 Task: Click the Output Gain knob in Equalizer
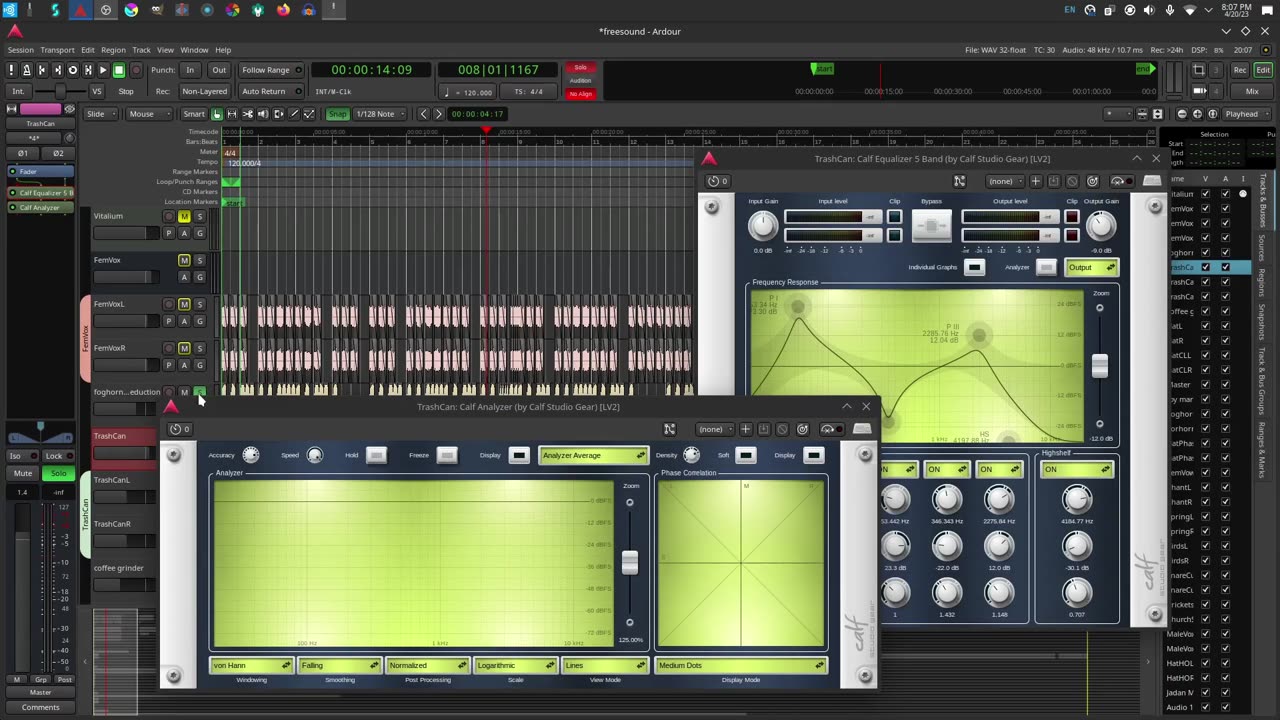[1101, 228]
